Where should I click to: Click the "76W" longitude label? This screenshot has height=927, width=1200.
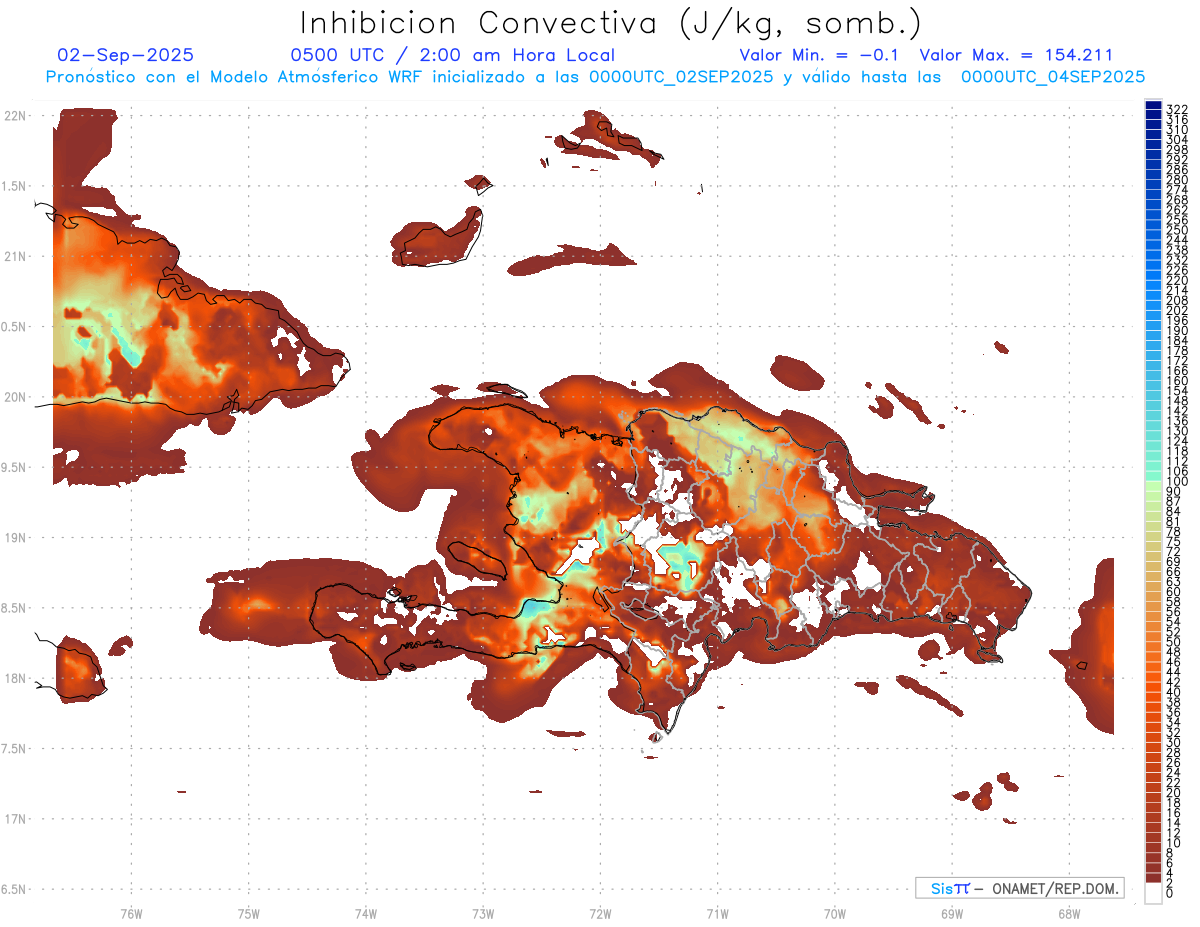click(x=131, y=913)
